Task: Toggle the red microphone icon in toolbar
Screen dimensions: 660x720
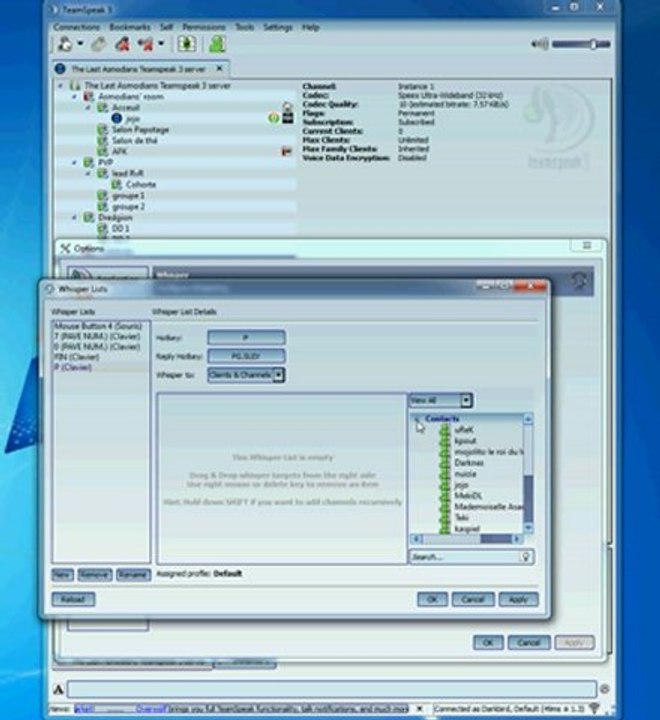Action: [x=122, y=45]
